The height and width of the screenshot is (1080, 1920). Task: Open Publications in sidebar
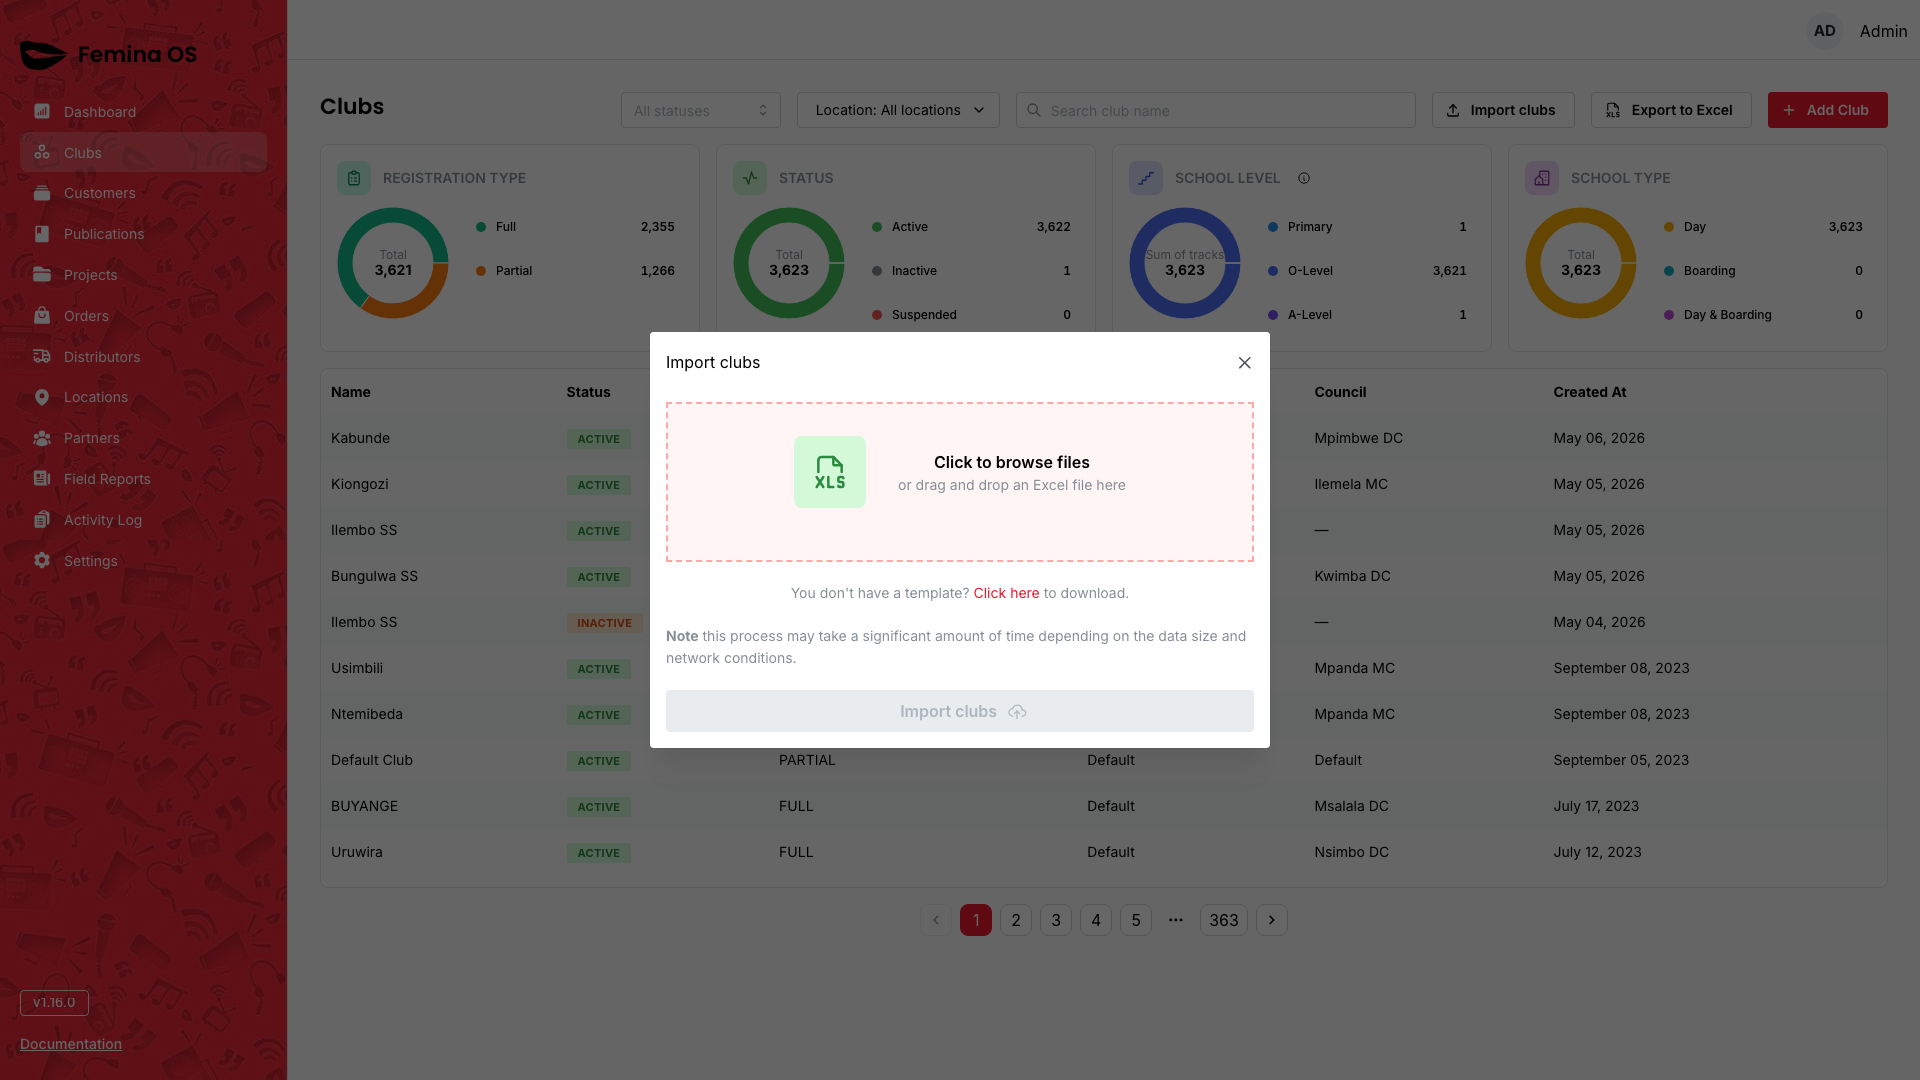(x=143, y=234)
